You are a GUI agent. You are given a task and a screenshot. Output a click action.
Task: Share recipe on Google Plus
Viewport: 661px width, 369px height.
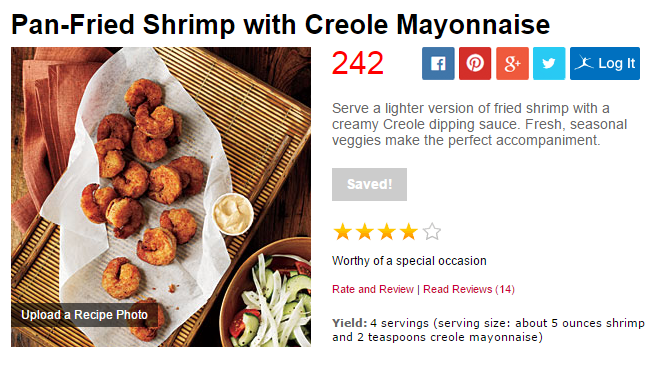point(512,64)
